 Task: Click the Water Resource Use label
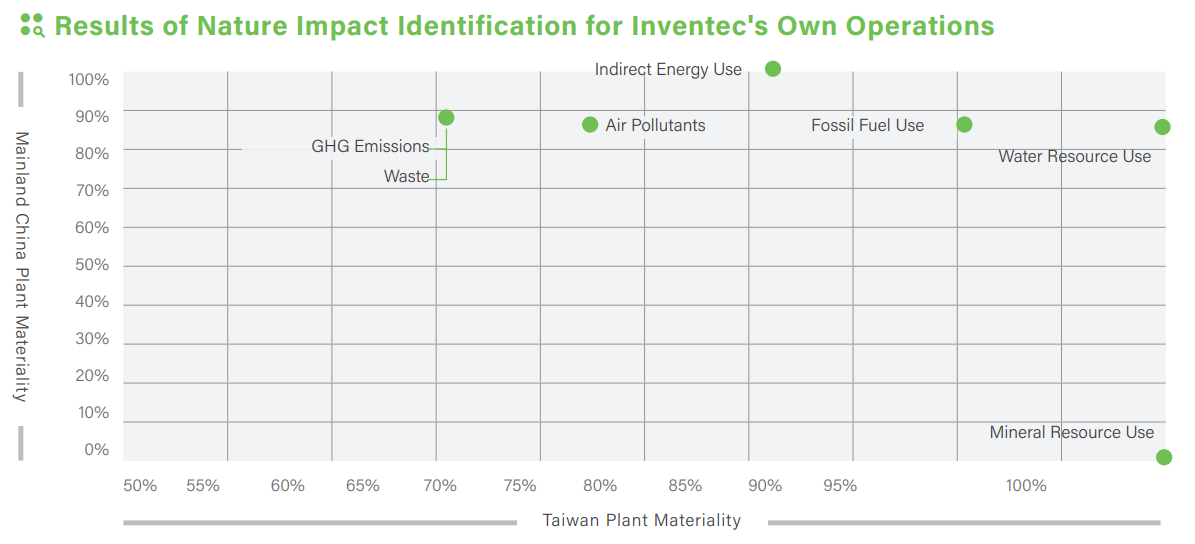tap(1074, 157)
